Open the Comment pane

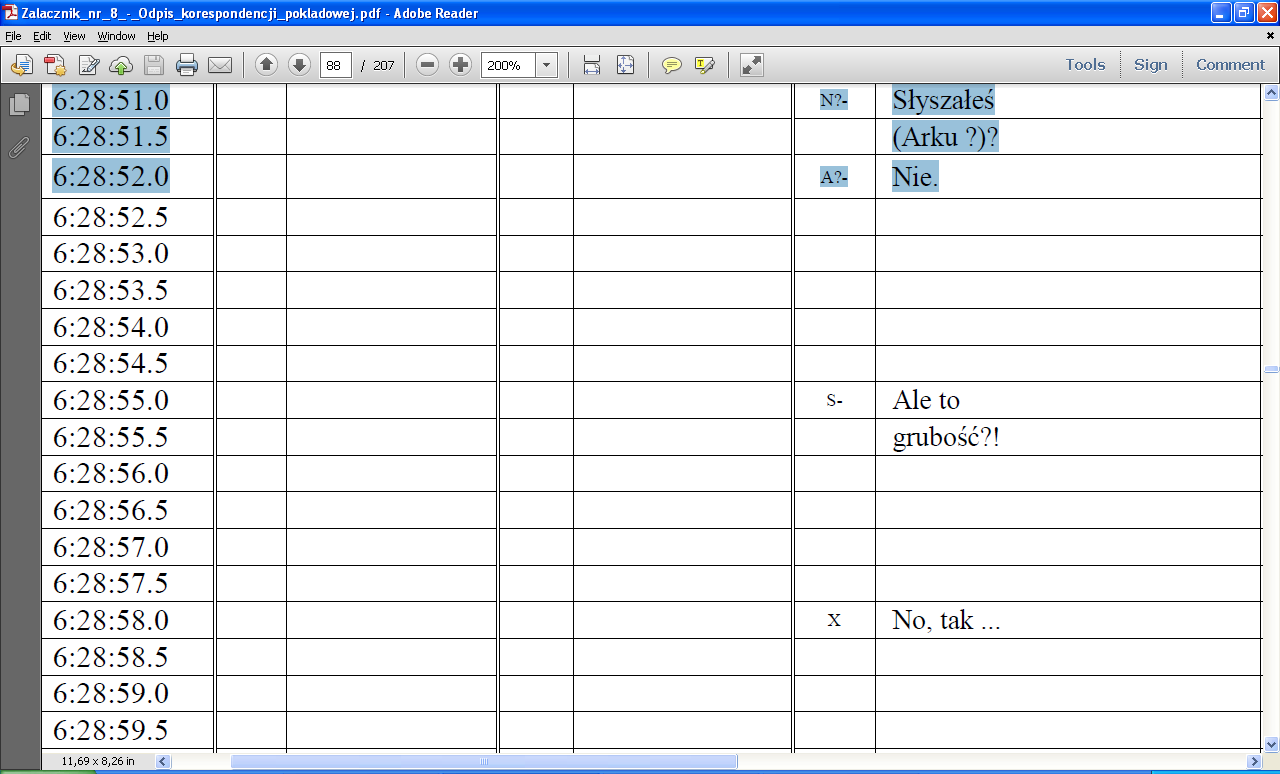(1230, 64)
